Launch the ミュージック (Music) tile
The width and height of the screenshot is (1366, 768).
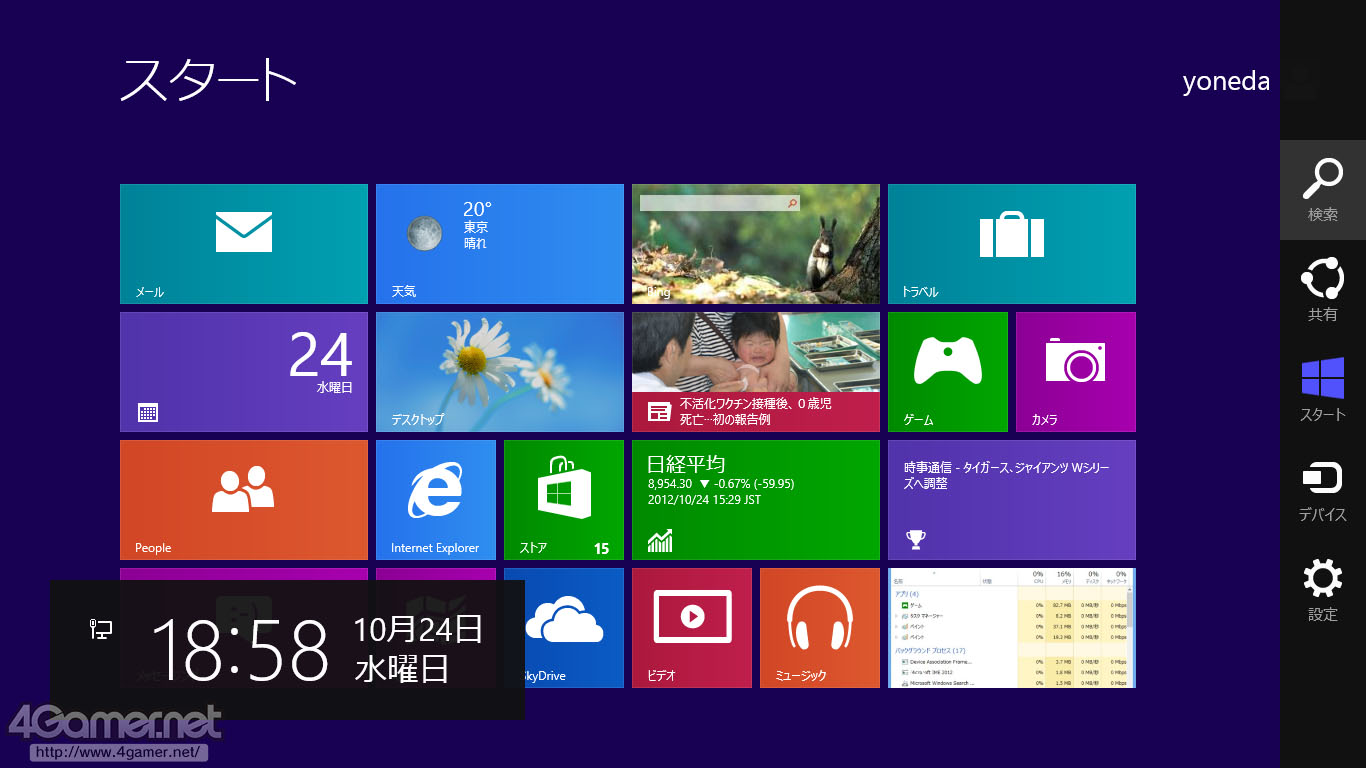[x=820, y=628]
